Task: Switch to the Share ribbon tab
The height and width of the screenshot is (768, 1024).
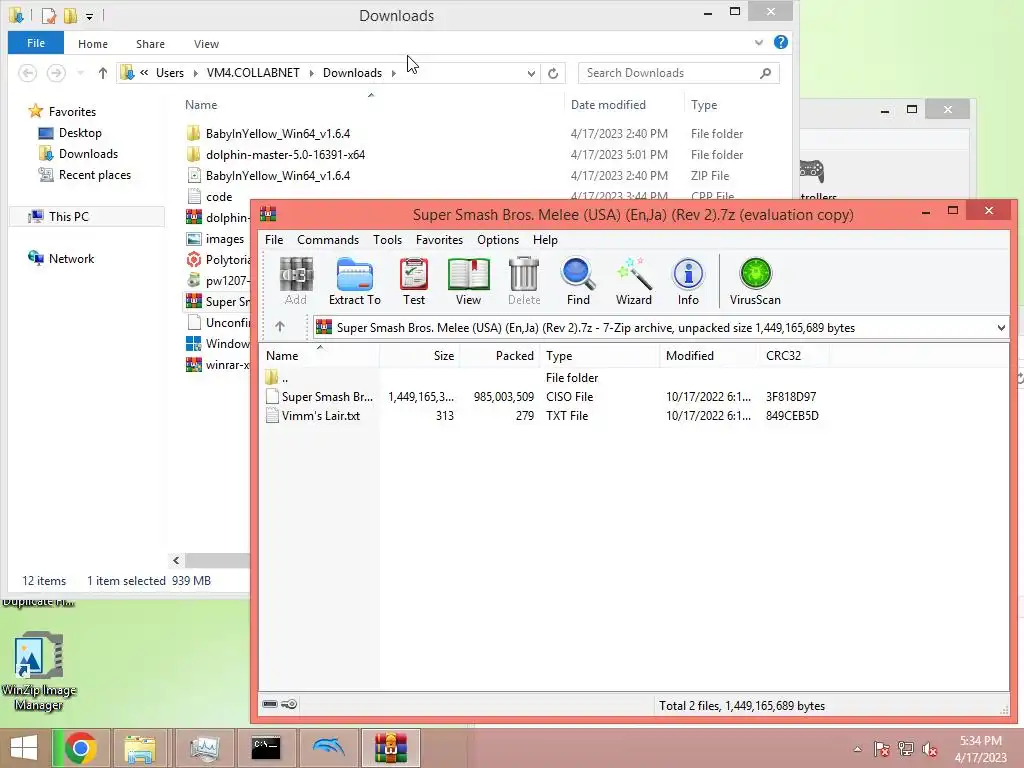Action: click(x=150, y=44)
